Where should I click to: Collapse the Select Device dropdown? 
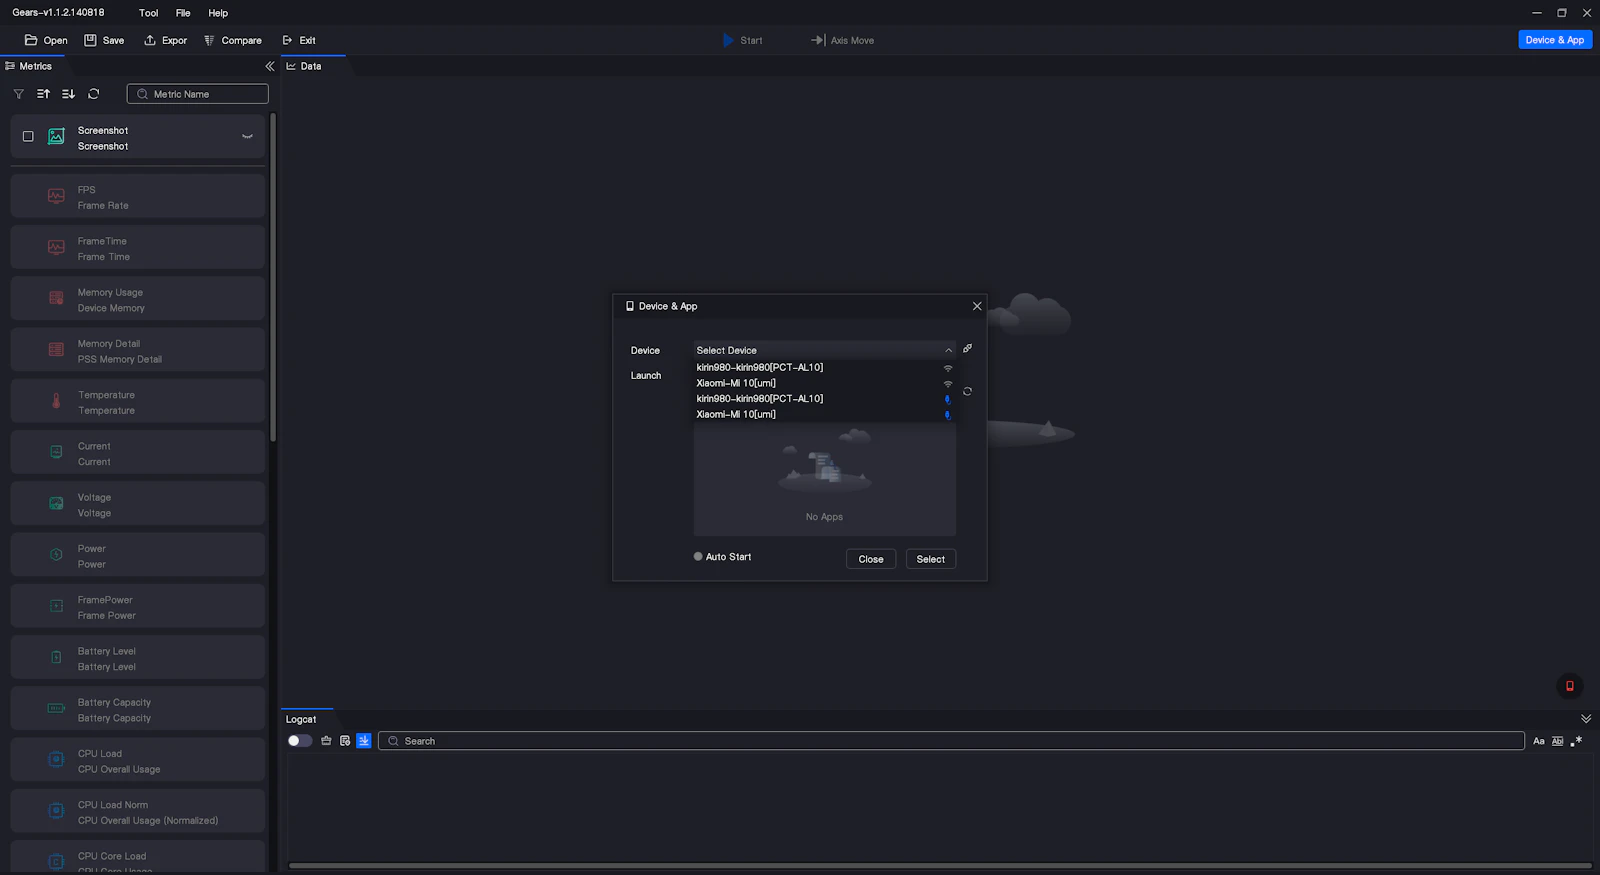(x=948, y=350)
